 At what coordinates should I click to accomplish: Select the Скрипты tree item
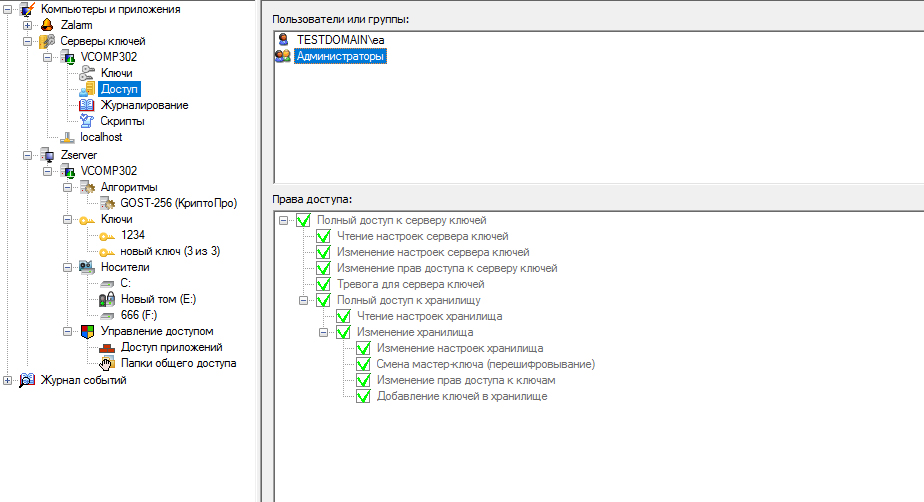click(x=122, y=121)
